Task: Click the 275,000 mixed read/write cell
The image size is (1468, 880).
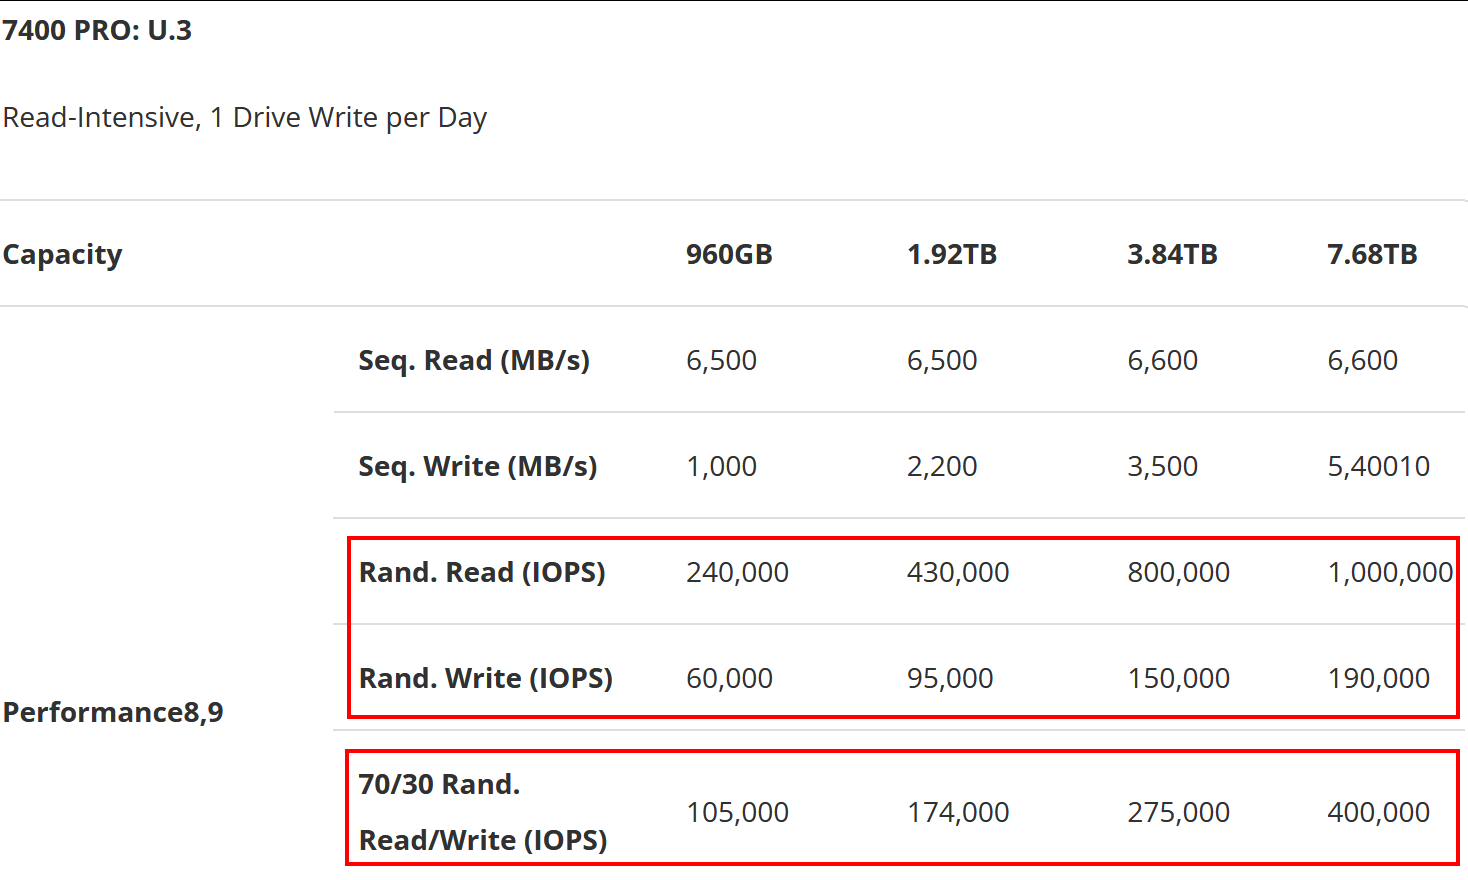Action: point(1178,812)
